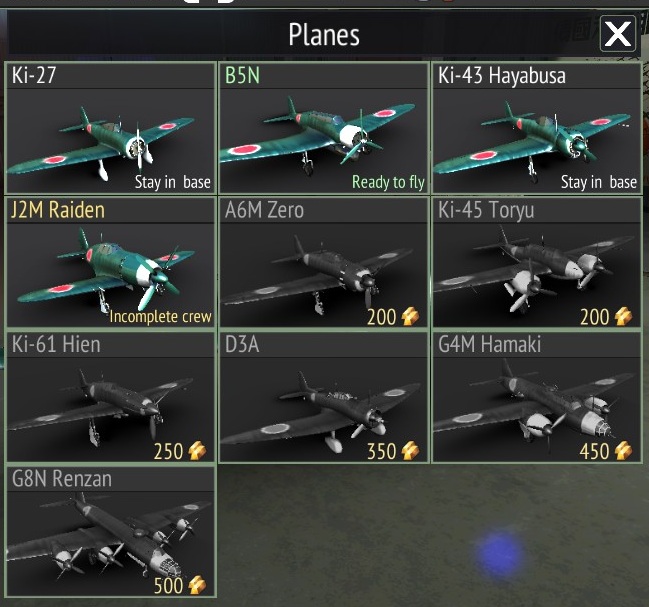Click the gold cube icon on Ki-45 Toryu

click(623, 317)
